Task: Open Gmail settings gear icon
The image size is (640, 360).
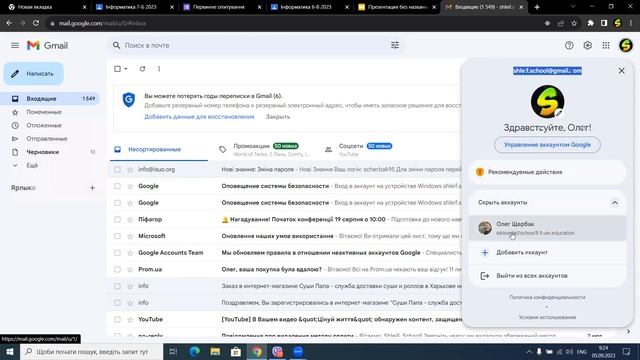Action: [x=587, y=45]
